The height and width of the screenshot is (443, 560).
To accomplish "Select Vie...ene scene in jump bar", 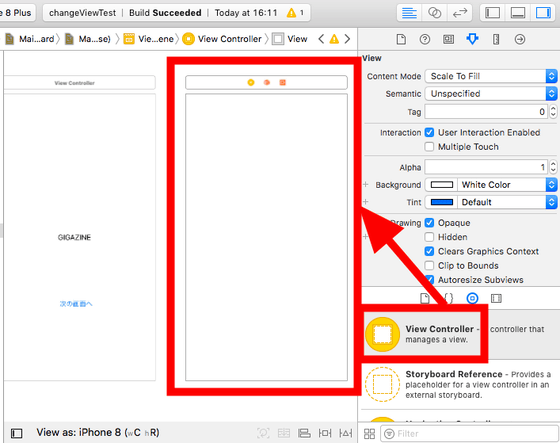I will click(x=149, y=39).
